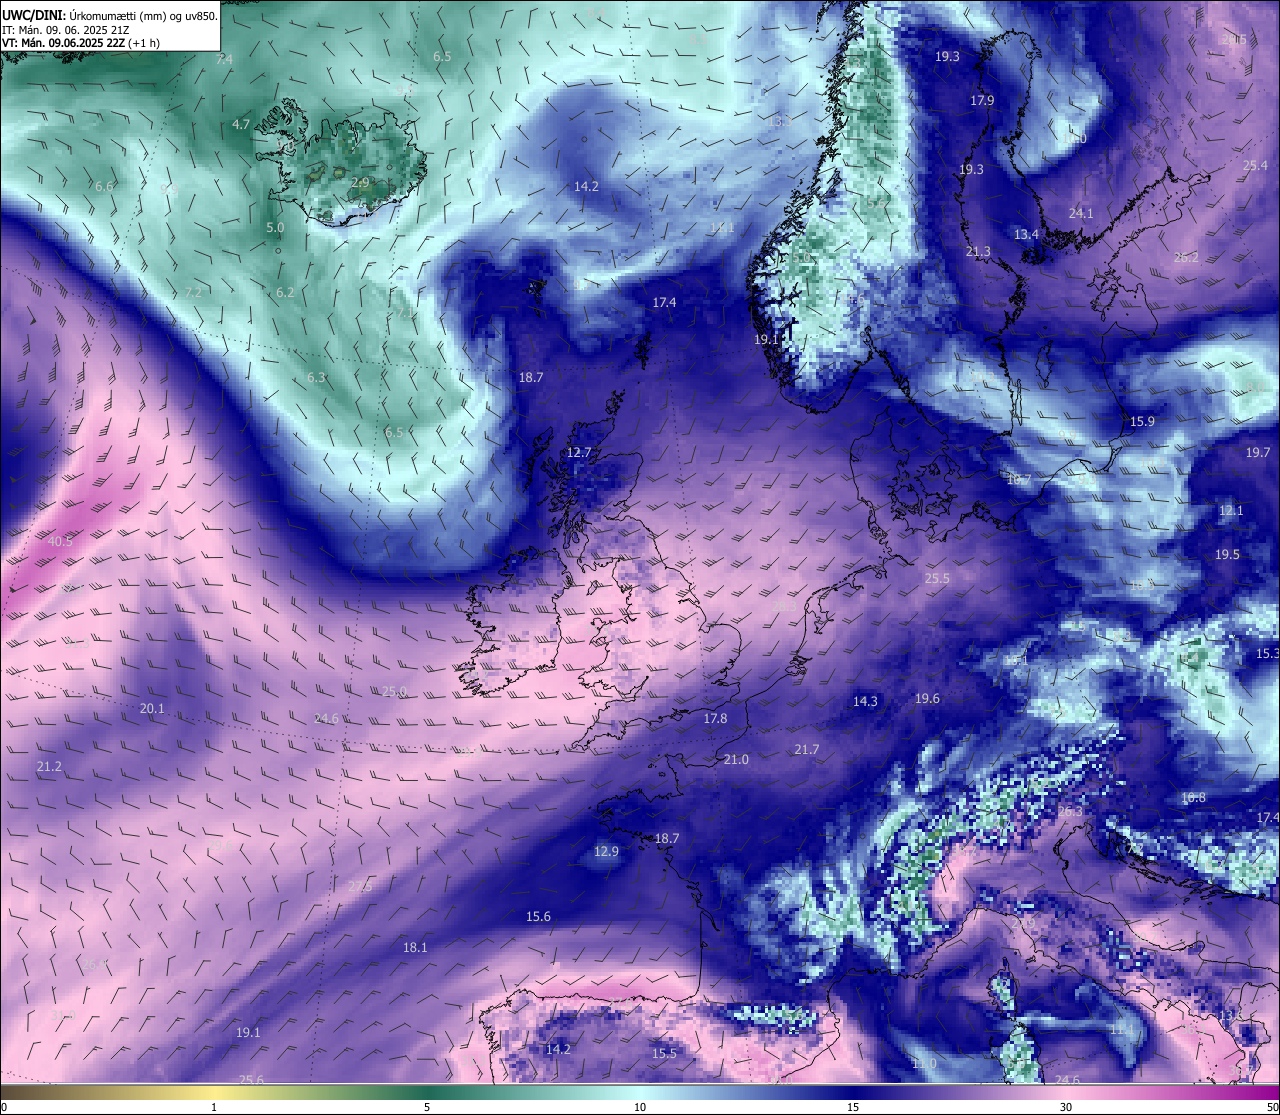Click the 6.2 value on the map

tap(285, 293)
